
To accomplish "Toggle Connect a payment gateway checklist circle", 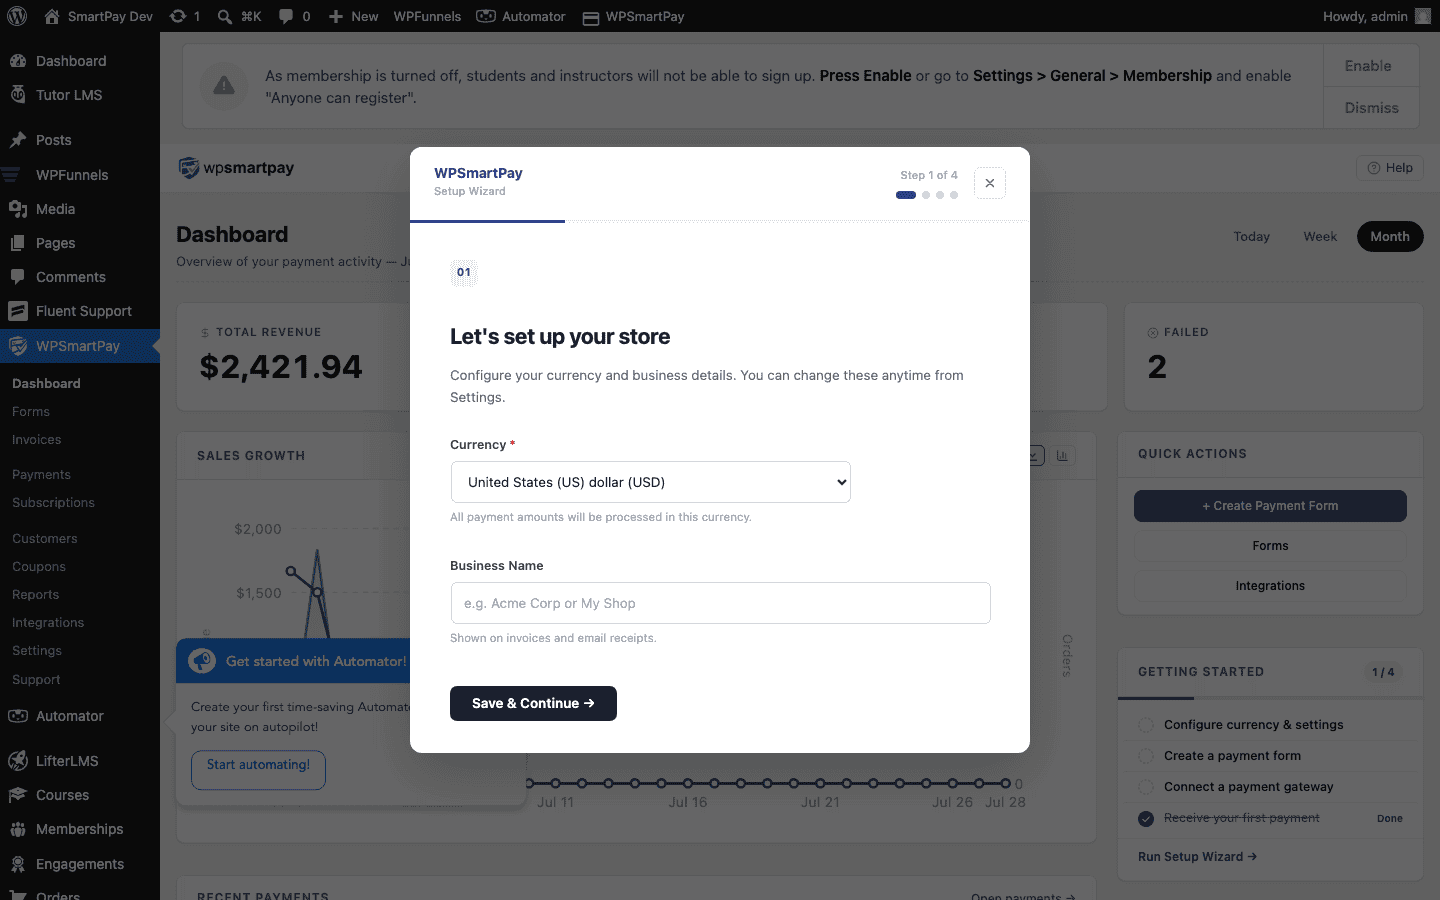I will click(x=1146, y=787).
